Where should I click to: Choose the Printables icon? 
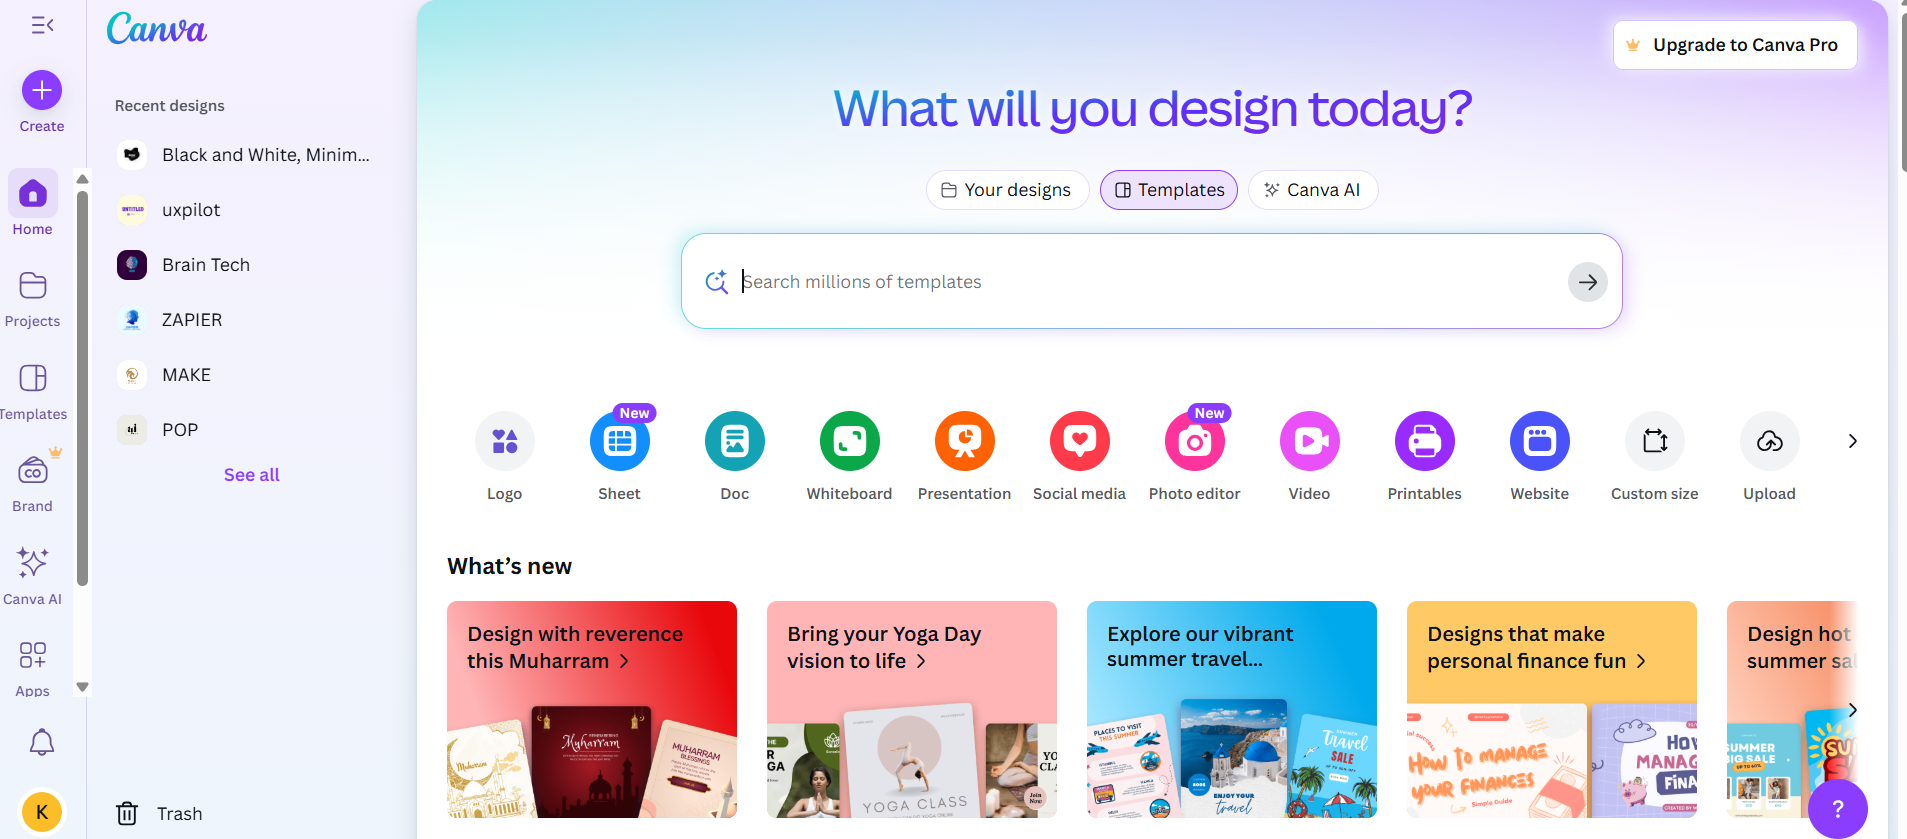[1424, 441]
